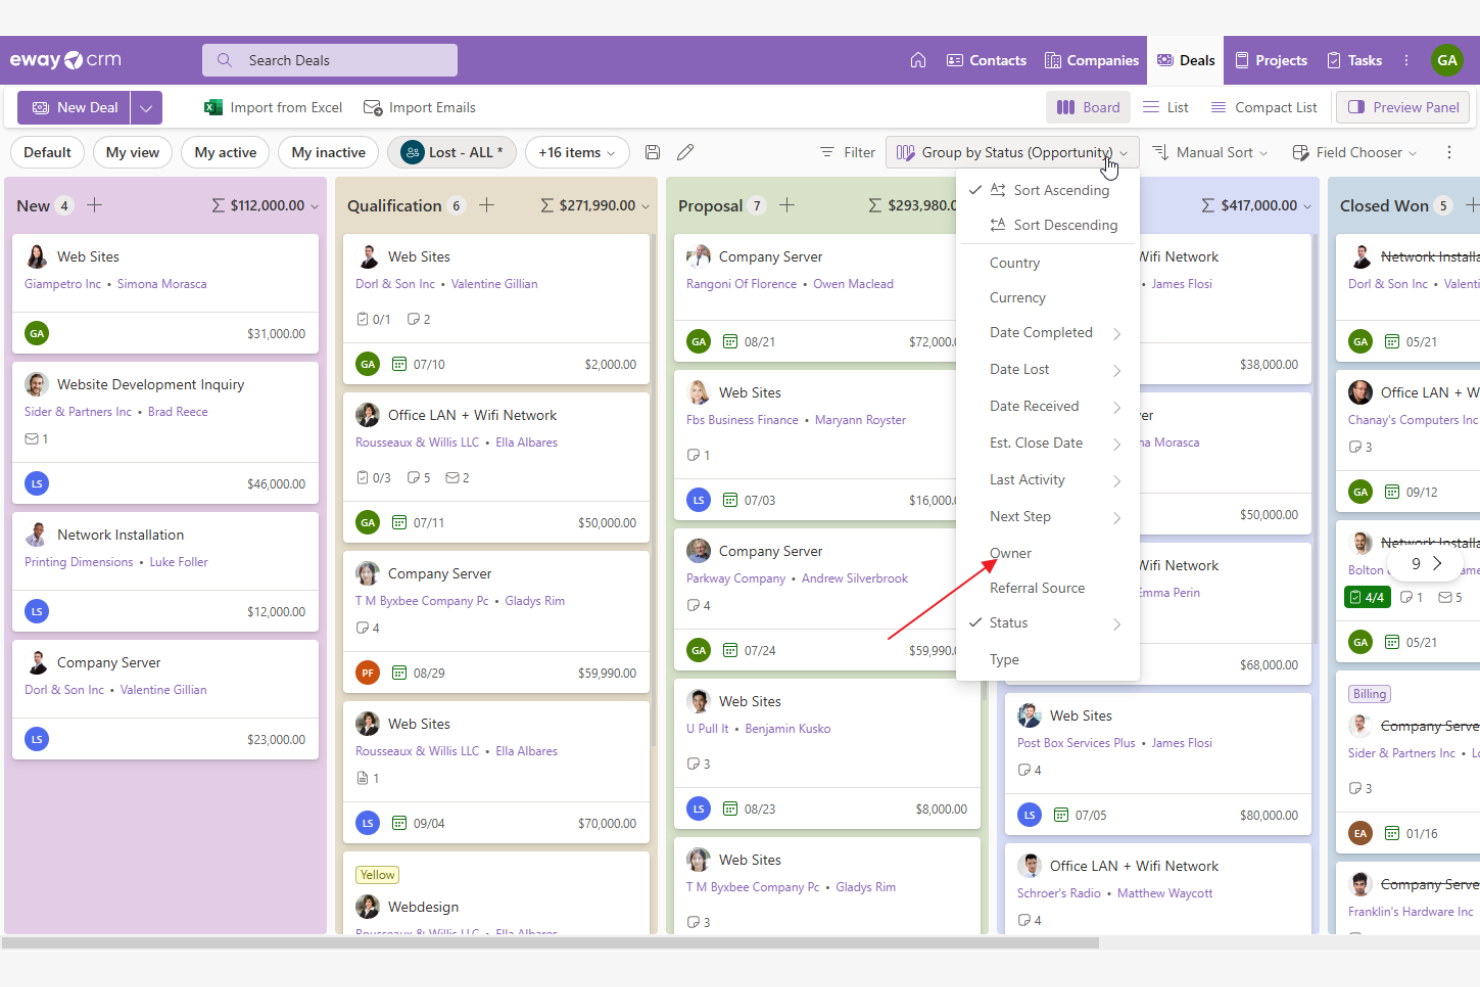Expand the New Deal button dropdown arrow
Screen dimensions: 1480x987
(145, 107)
